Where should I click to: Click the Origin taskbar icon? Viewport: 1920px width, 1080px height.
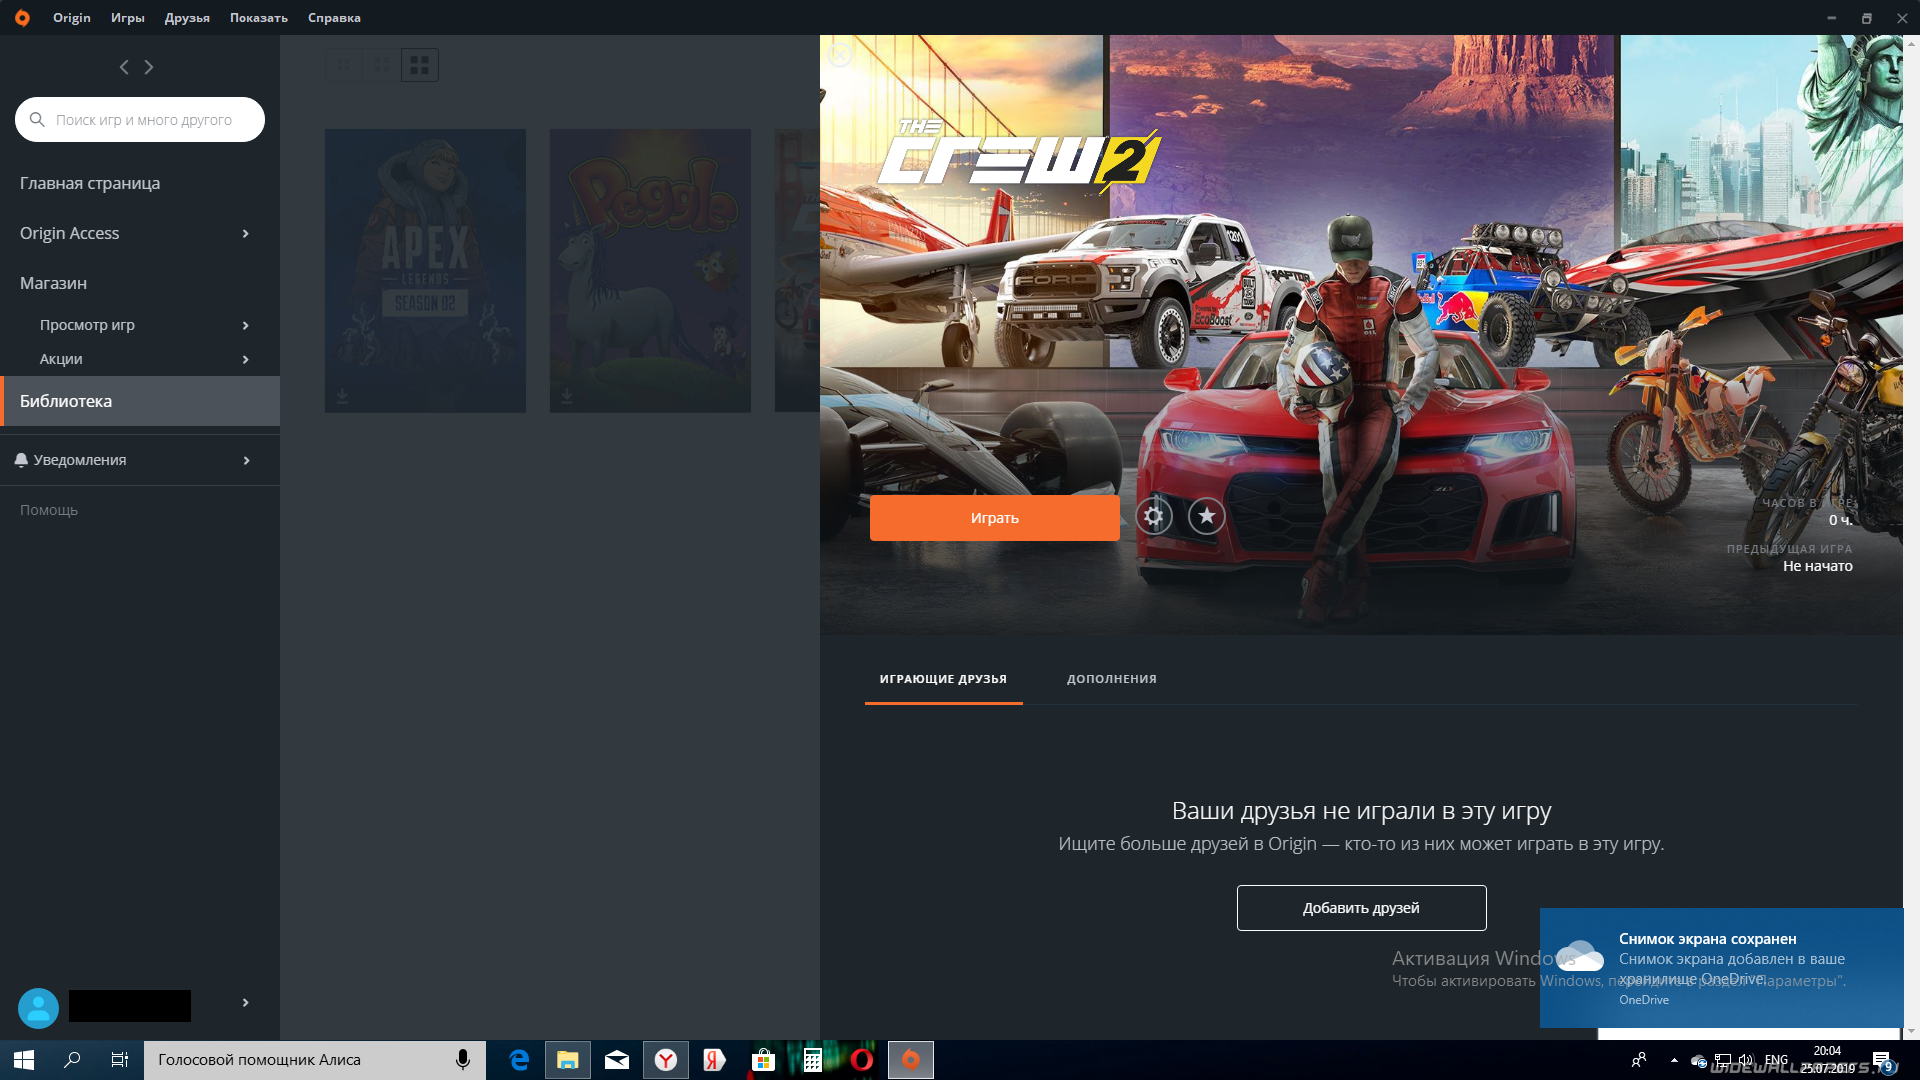point(911,1060)
